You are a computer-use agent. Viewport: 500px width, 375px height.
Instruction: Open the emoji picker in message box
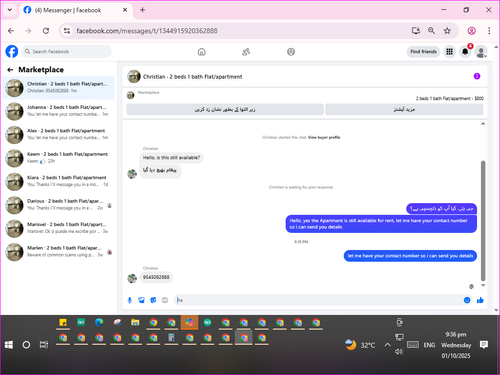[467, 300]
